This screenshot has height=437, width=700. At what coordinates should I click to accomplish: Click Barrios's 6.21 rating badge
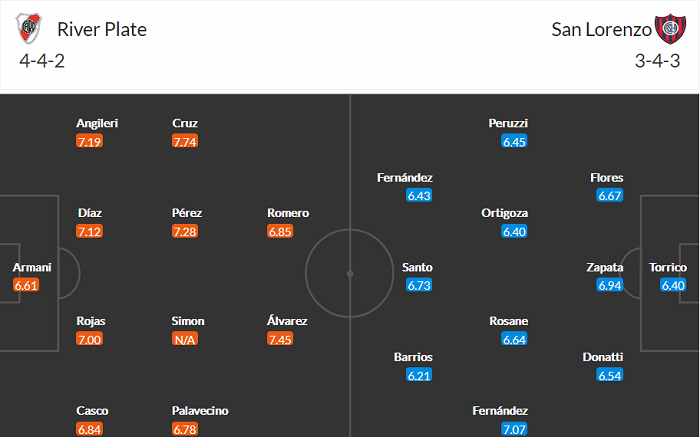click(x=419, y=376)
